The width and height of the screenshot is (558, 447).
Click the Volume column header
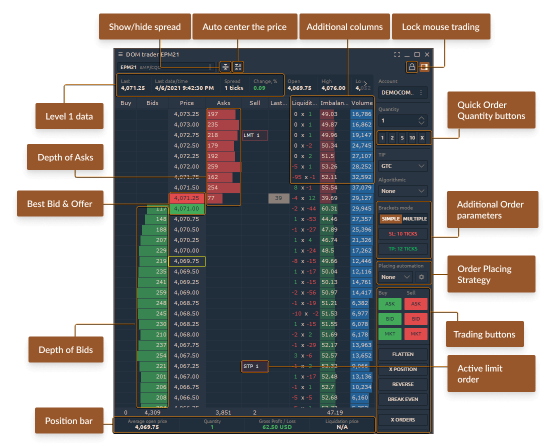pyautogui.click(x=362, y=103)
